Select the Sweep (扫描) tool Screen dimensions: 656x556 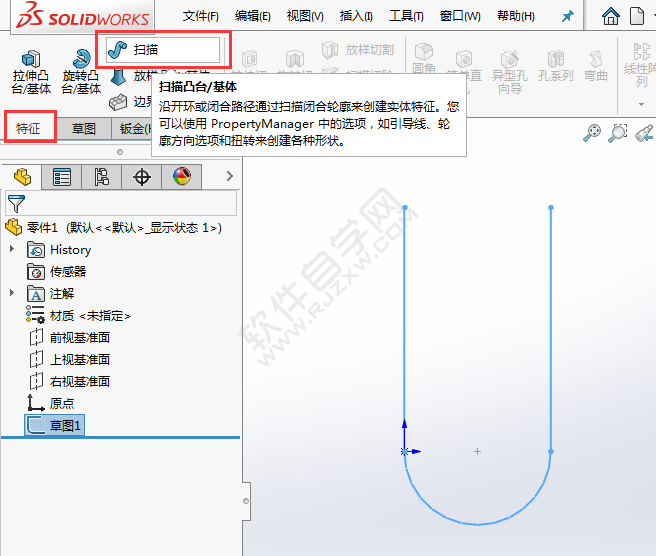tap(163, 50)
